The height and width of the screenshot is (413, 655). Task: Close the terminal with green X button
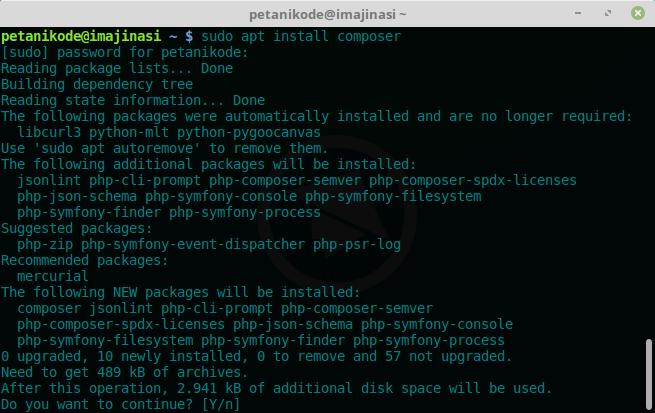(x=637, y=13)
